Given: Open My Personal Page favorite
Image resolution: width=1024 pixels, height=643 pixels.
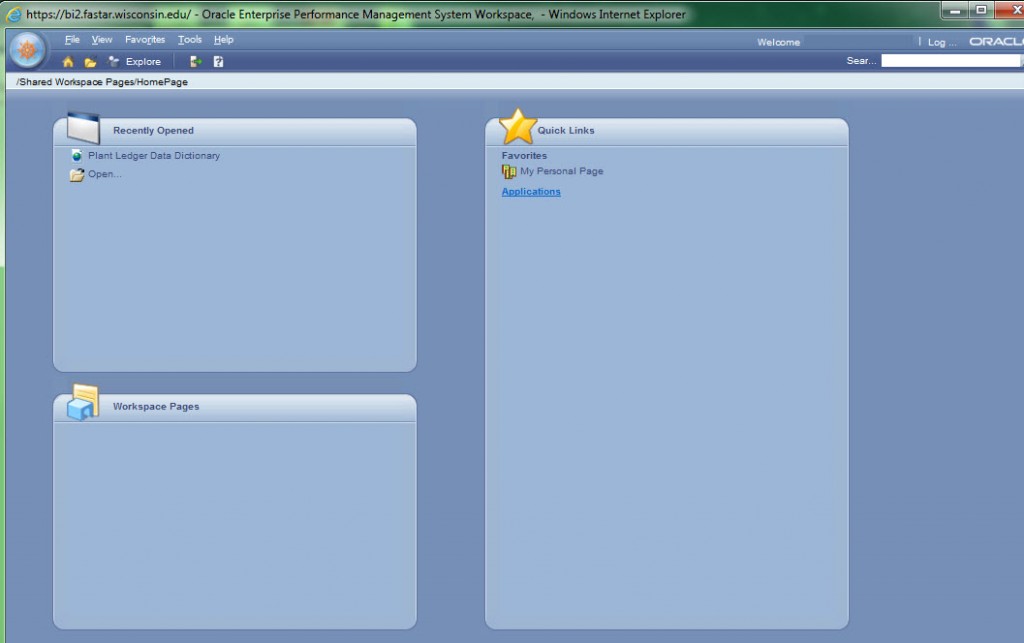Looking at the screenshot, I should coord(561,172).
